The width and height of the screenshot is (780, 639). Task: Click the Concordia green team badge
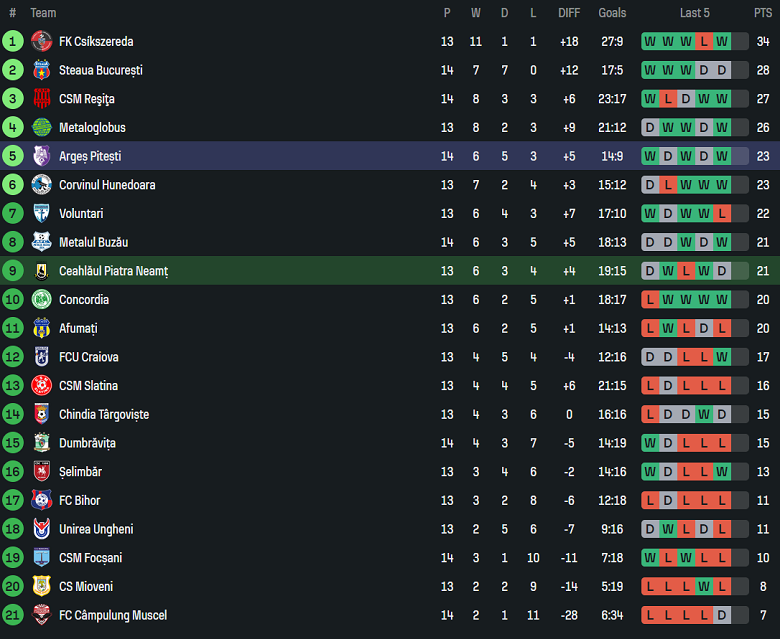[x=41, y=299]
